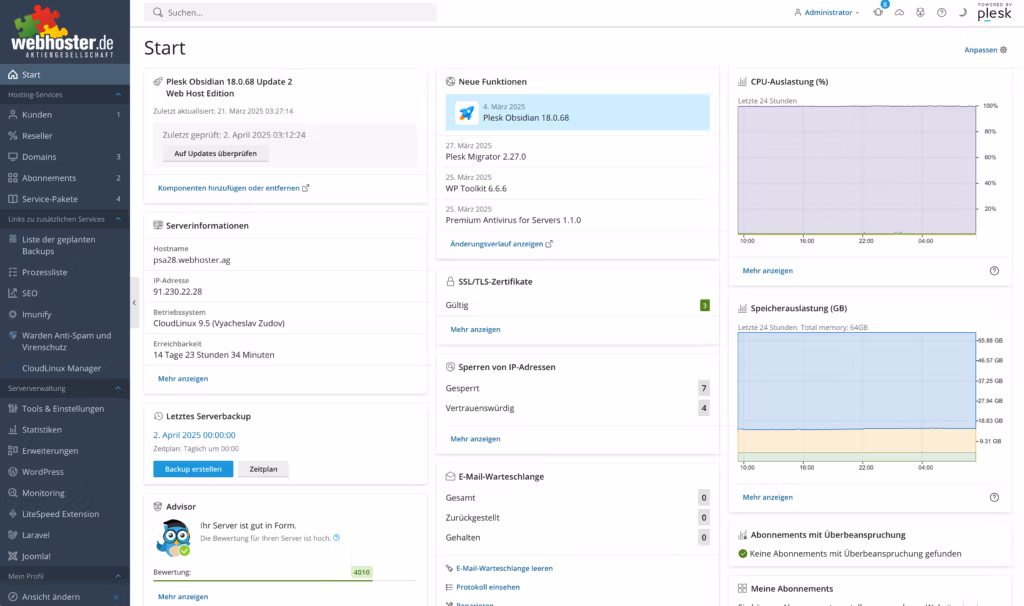Image resolution: width=1024 pixels, height=606 pixels.
Task: Click the Service-Pakete icon
Action: 12,199
